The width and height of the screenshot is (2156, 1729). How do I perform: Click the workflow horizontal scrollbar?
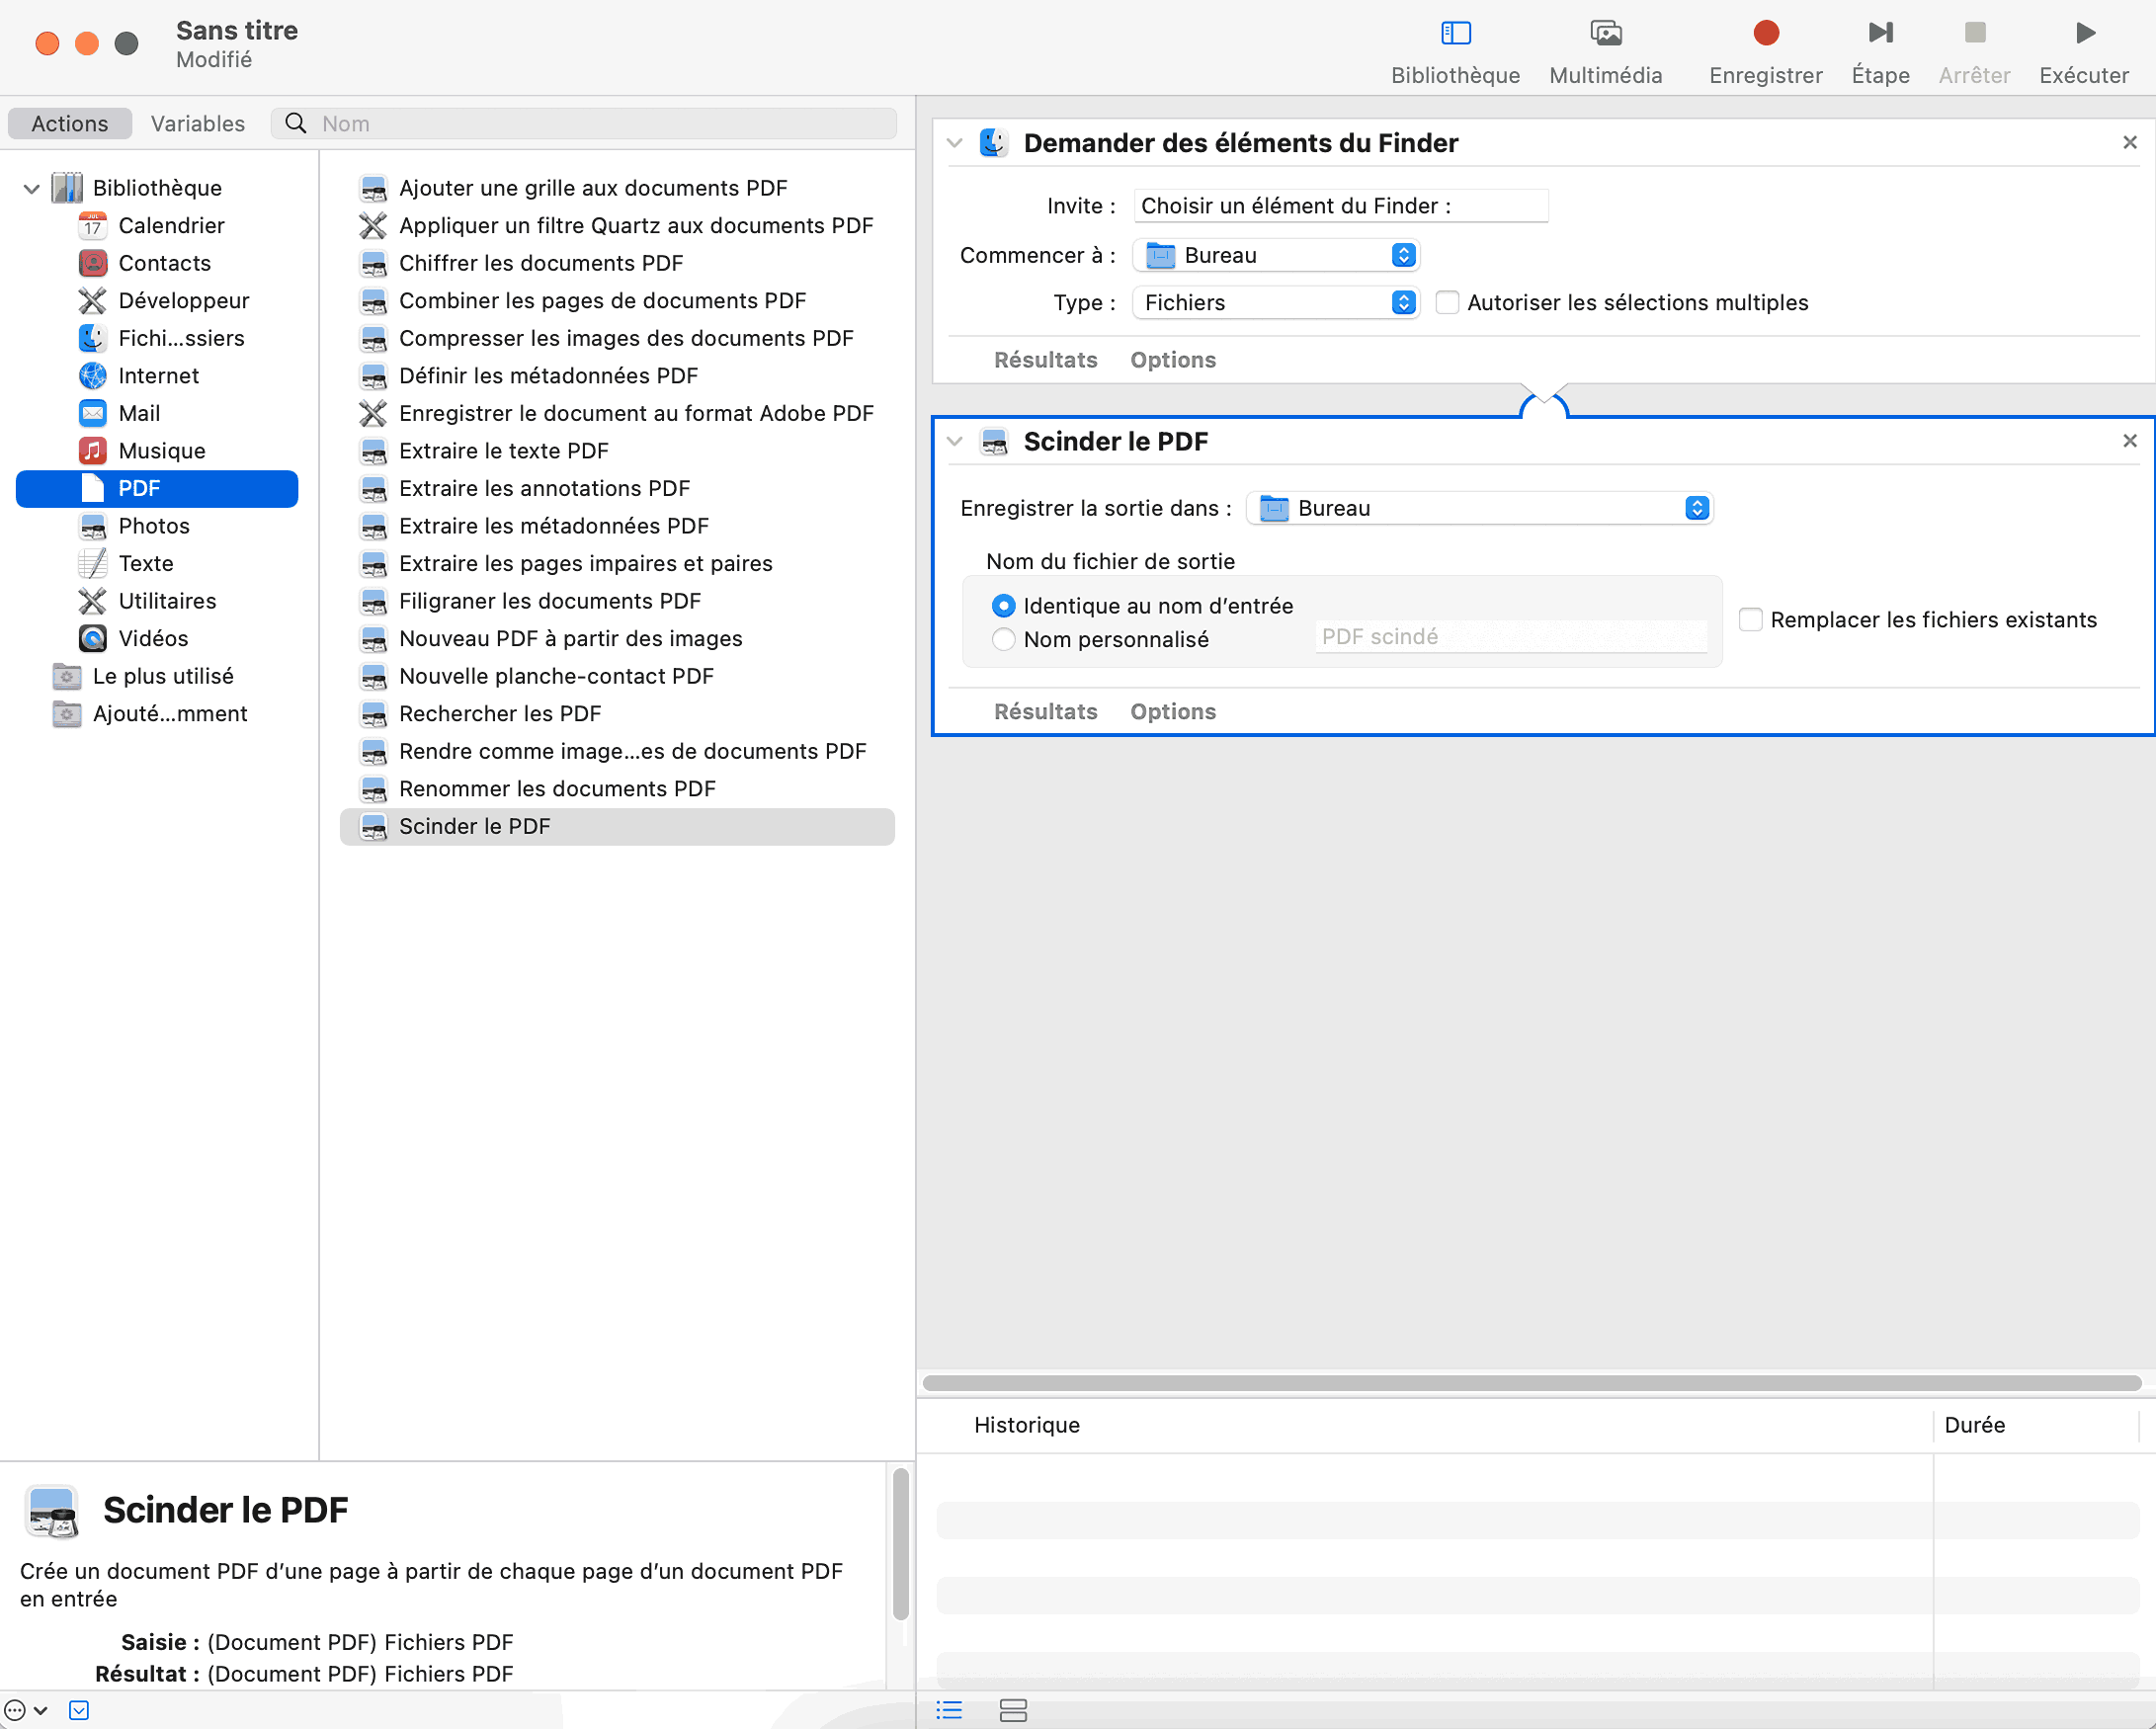coord(1532,1383)
